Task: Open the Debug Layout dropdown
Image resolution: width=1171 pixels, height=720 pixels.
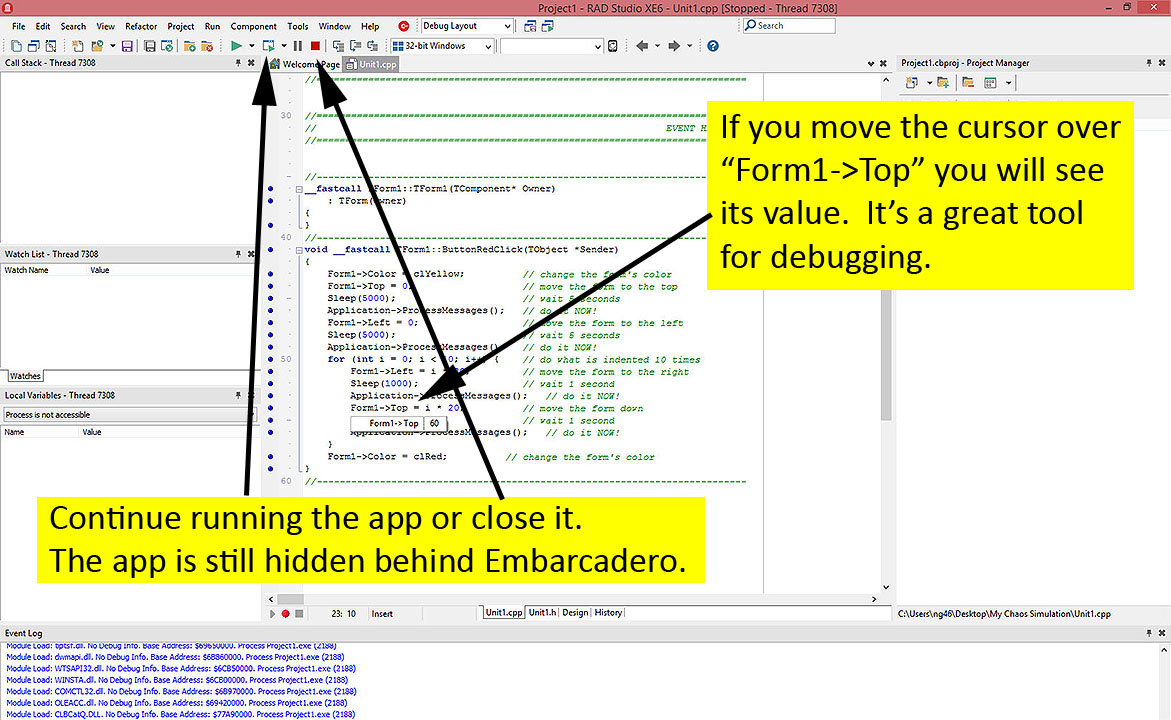Action: tap(508, 26)
